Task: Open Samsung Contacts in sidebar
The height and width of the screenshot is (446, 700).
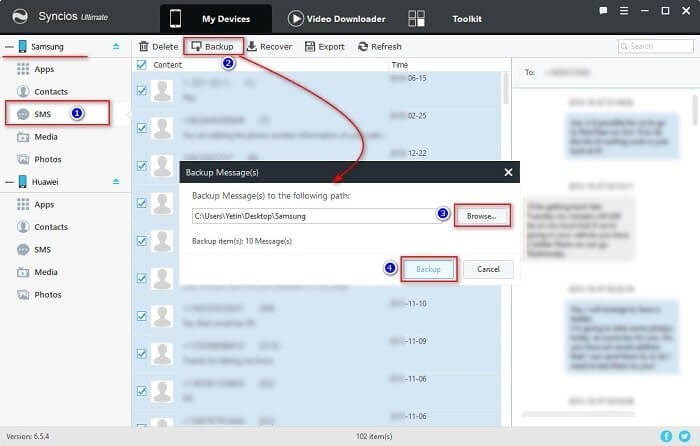Action: point(50,91)
